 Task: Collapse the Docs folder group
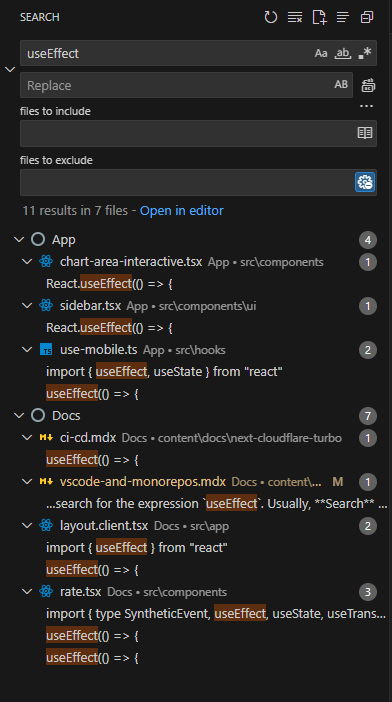(19, 415)
